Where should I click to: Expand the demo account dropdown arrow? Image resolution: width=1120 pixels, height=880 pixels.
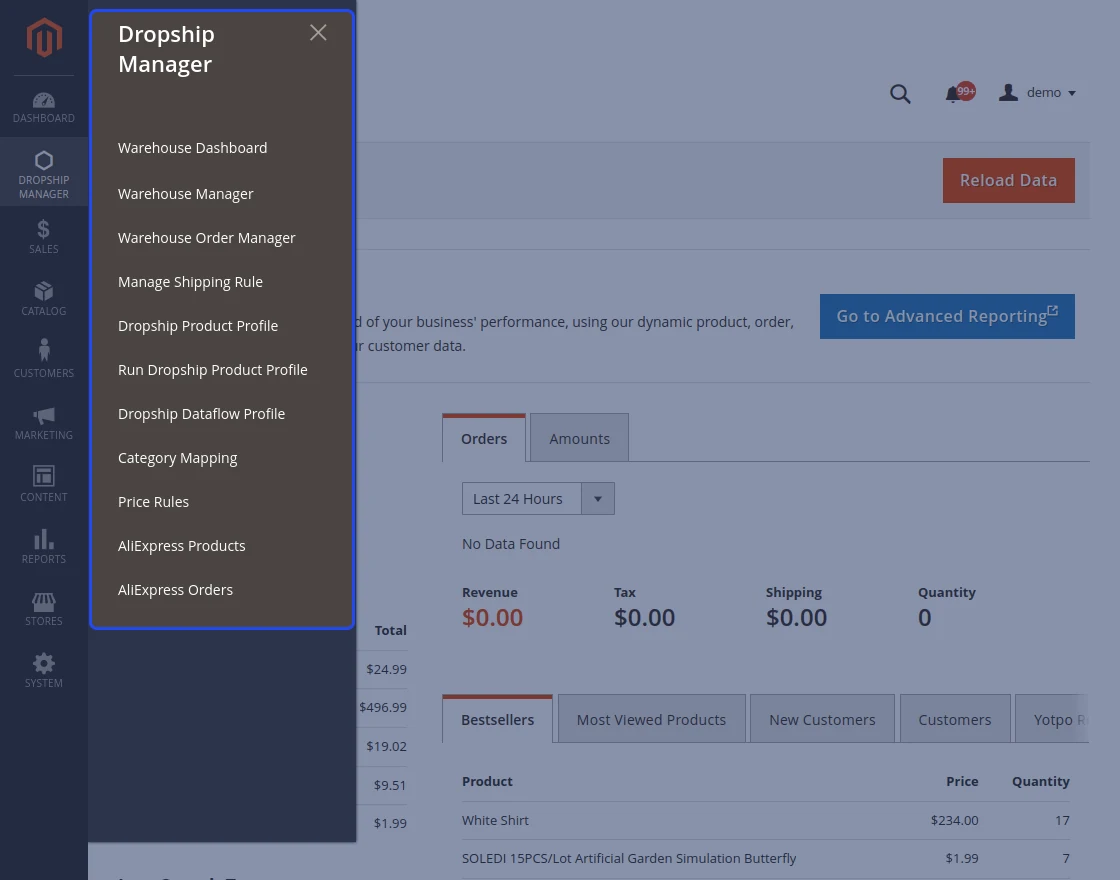[1071, 94]
